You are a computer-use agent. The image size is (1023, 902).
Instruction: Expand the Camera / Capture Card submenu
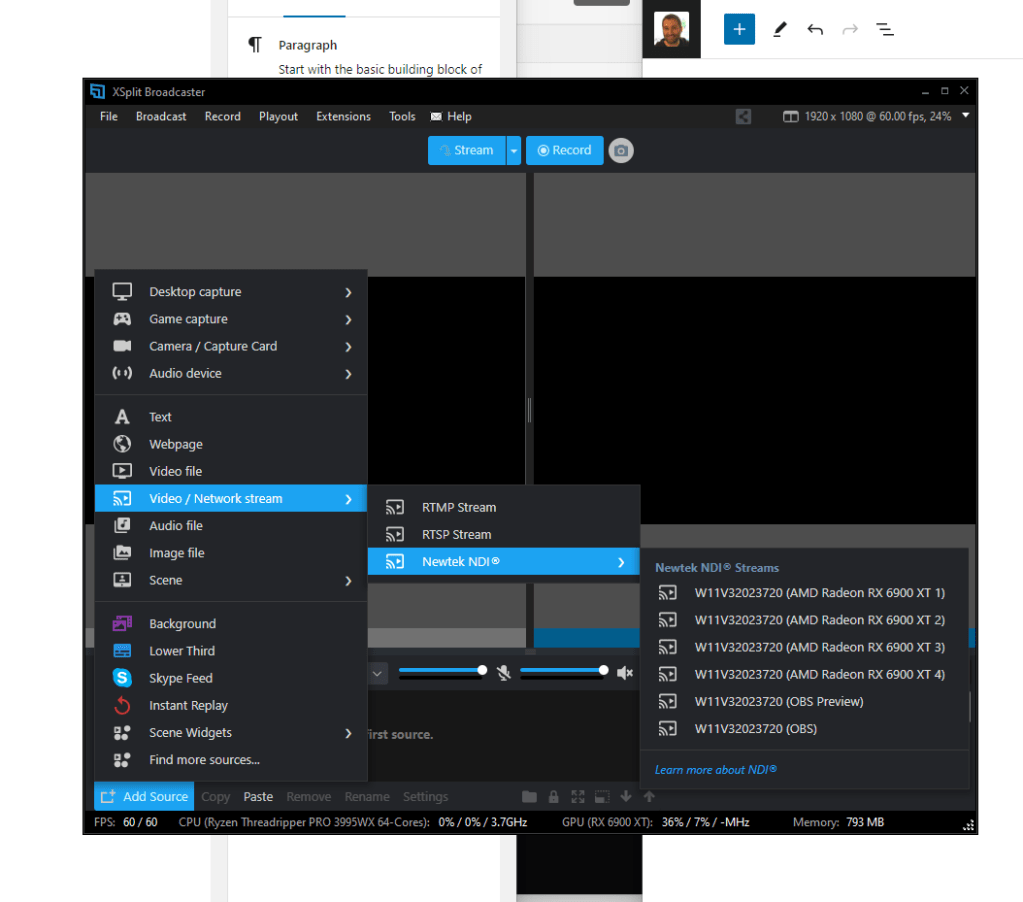[231, 346]
